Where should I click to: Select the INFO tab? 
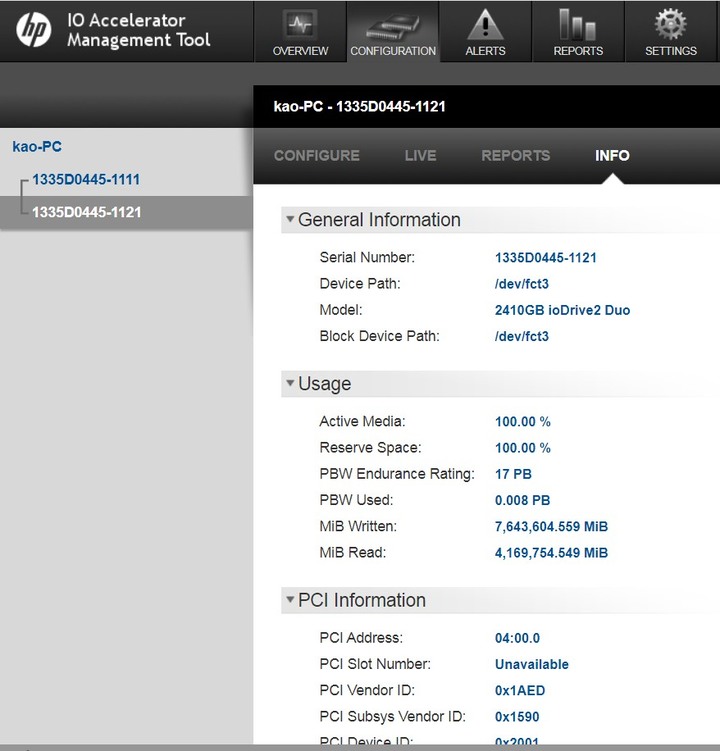point(612,156)
